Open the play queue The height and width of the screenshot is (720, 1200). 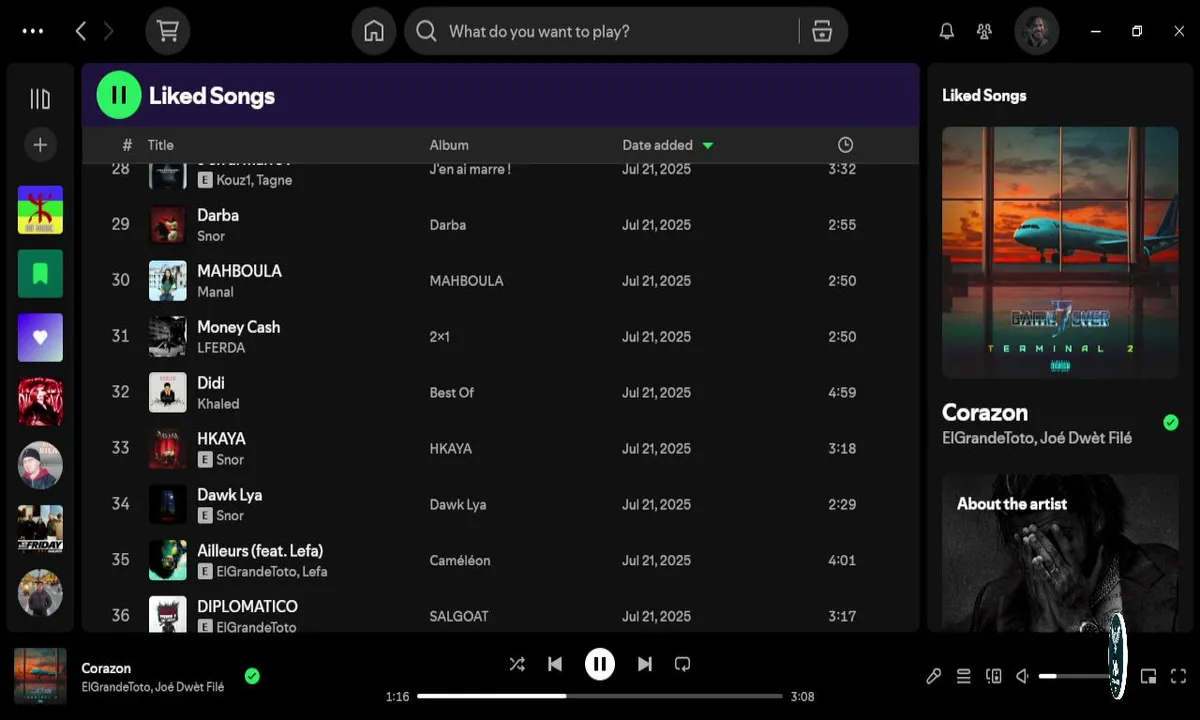coord(963,676)
